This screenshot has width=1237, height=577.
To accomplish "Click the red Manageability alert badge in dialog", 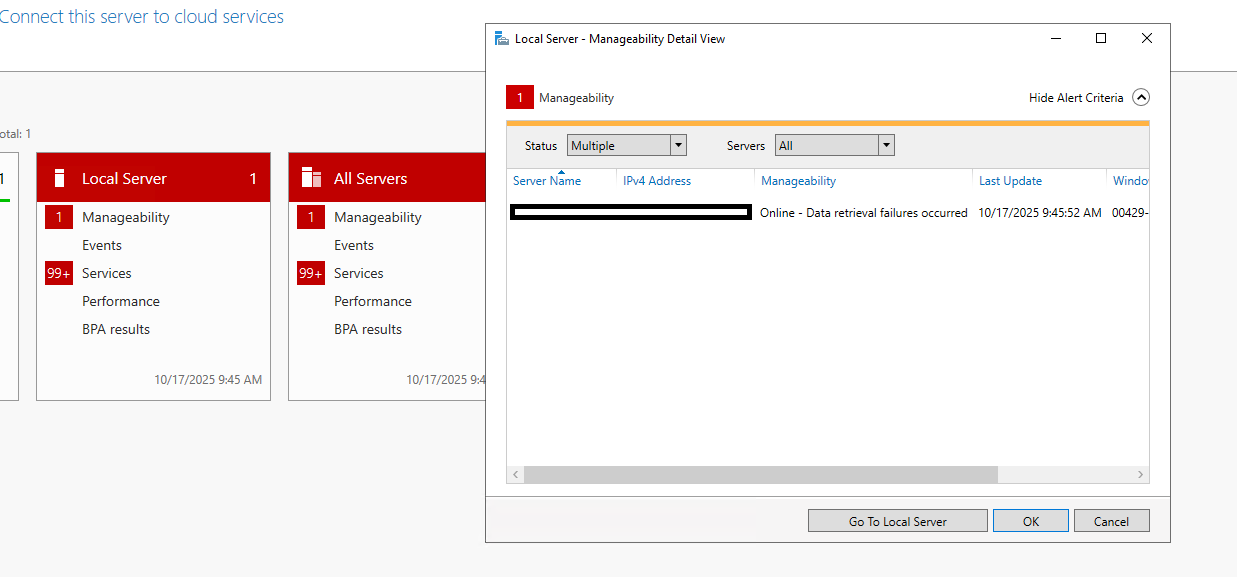I will (519, 97).
